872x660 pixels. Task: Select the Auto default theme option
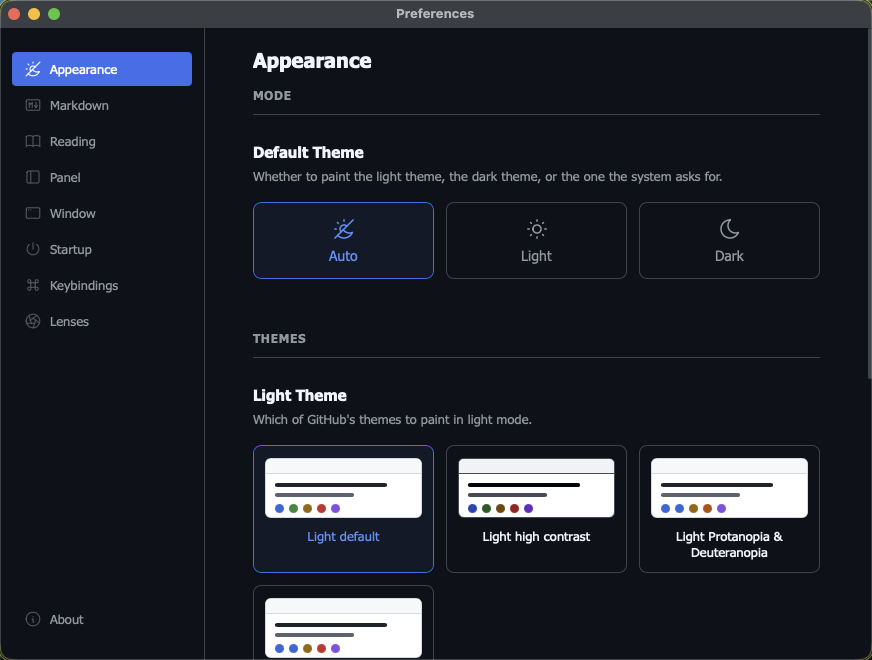pyautogui.click(x=343, y=240)
